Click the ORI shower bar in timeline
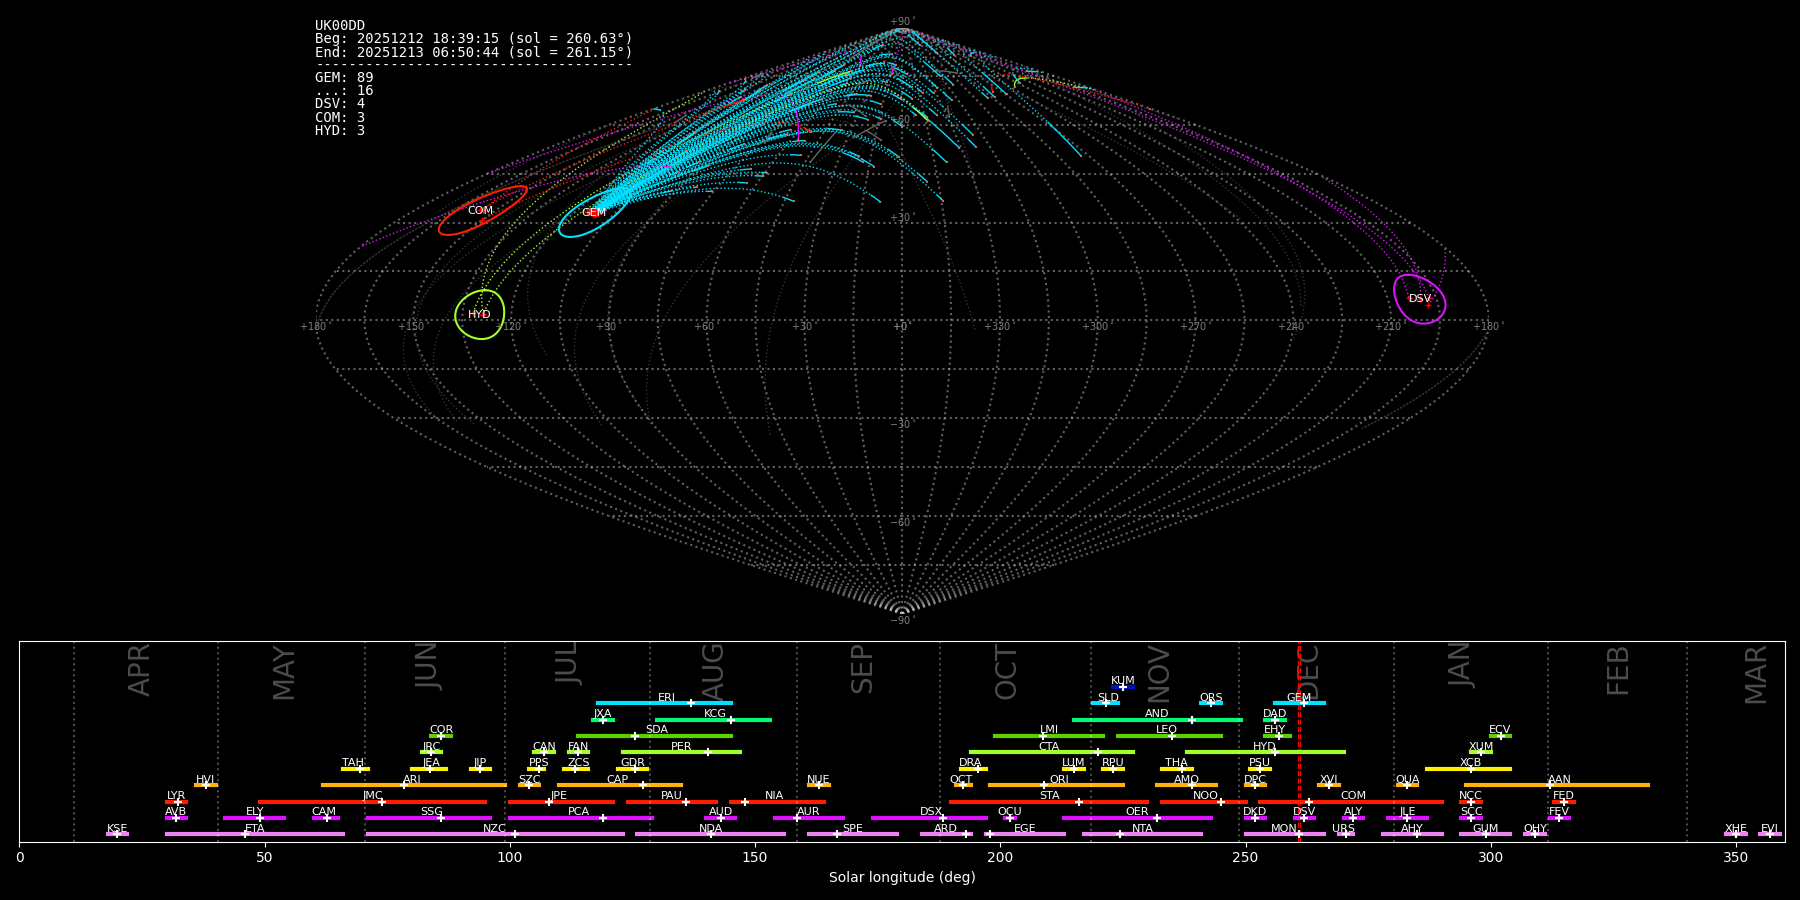 pyautogui.click(x=1056, y=785)
